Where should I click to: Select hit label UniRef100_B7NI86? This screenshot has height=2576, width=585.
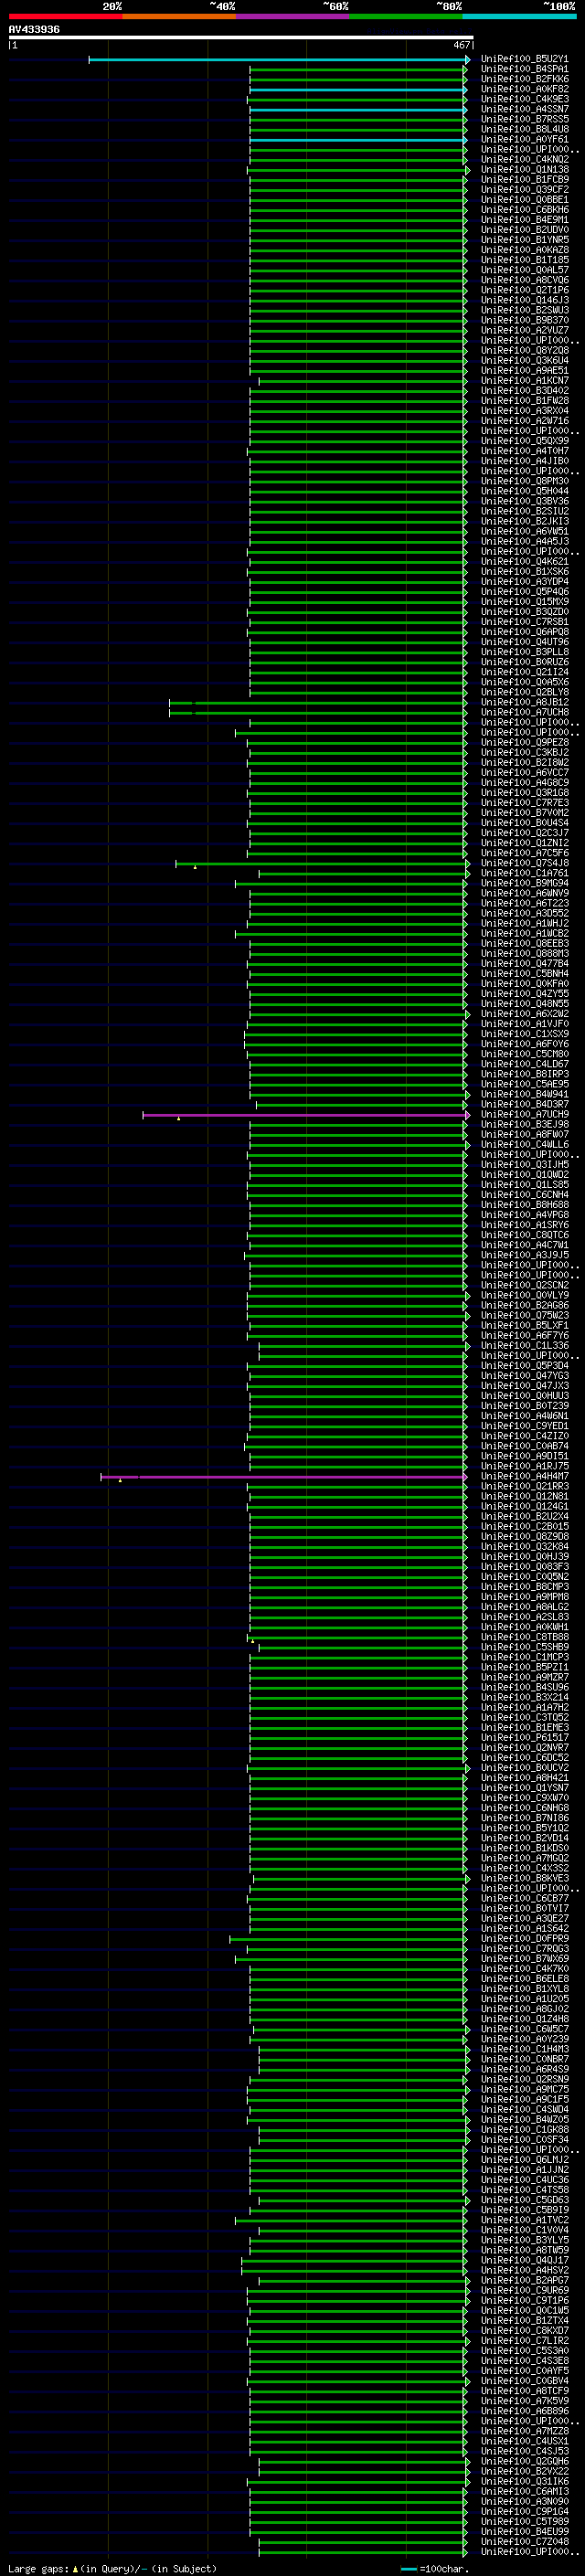pos(525,1818)
